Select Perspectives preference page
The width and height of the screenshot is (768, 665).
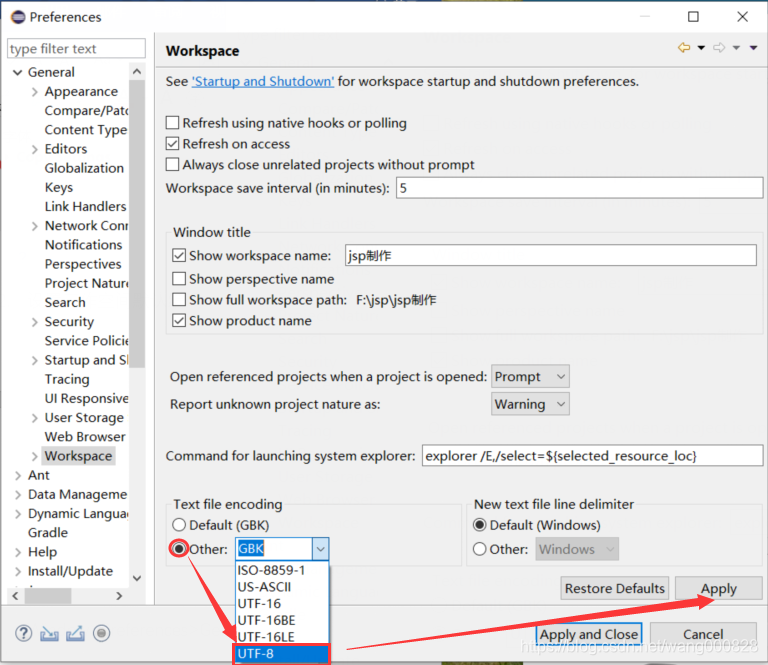coord(83,264)
